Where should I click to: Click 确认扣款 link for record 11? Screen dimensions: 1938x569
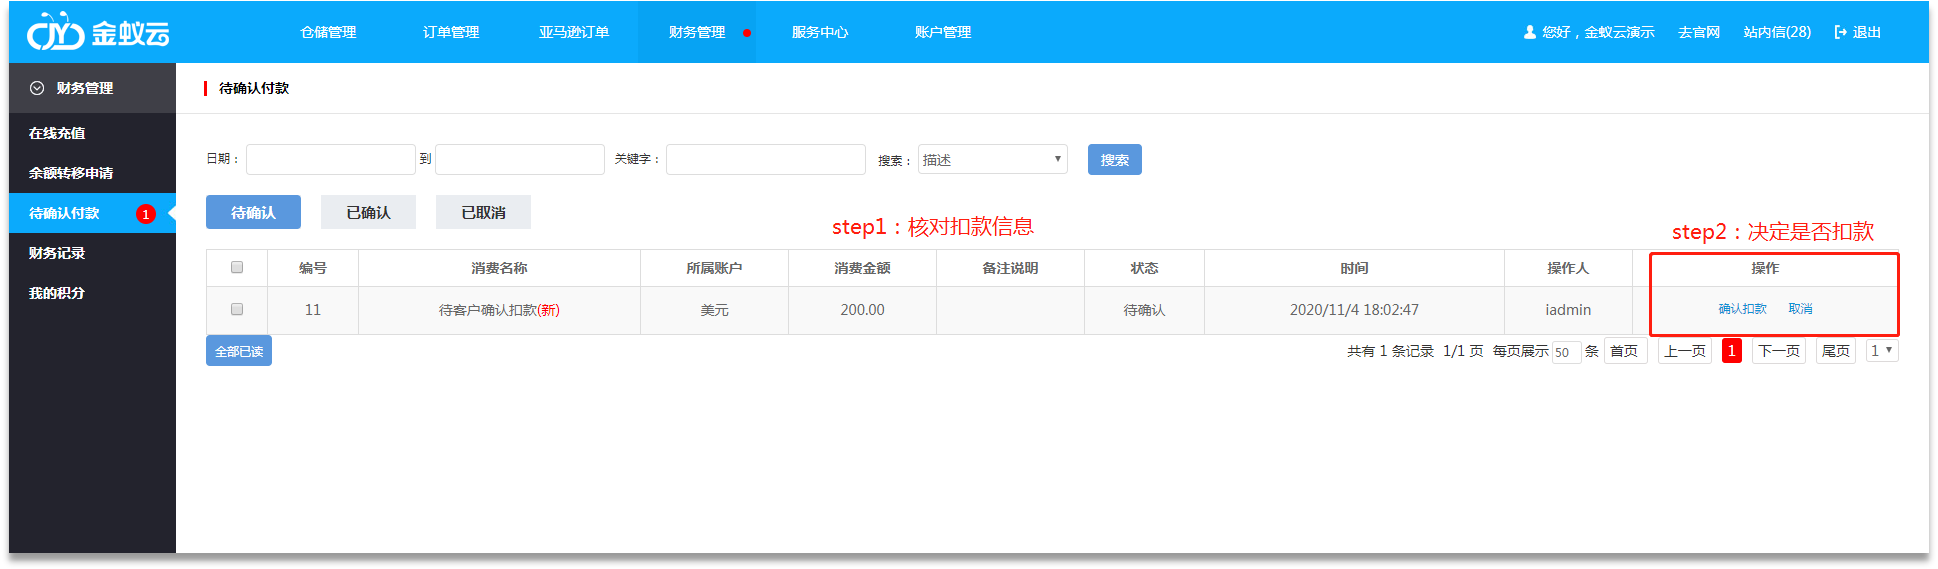(1742, 309)
